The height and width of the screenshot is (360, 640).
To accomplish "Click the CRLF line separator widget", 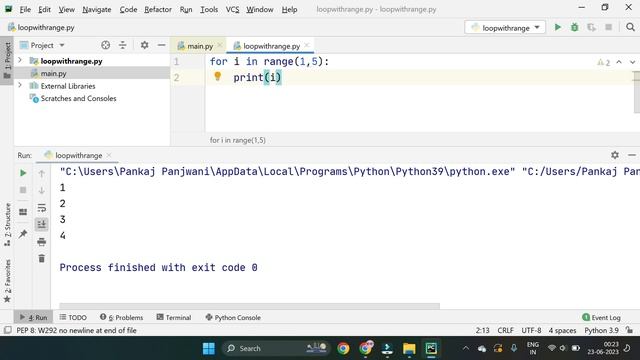I will point(505,330).
